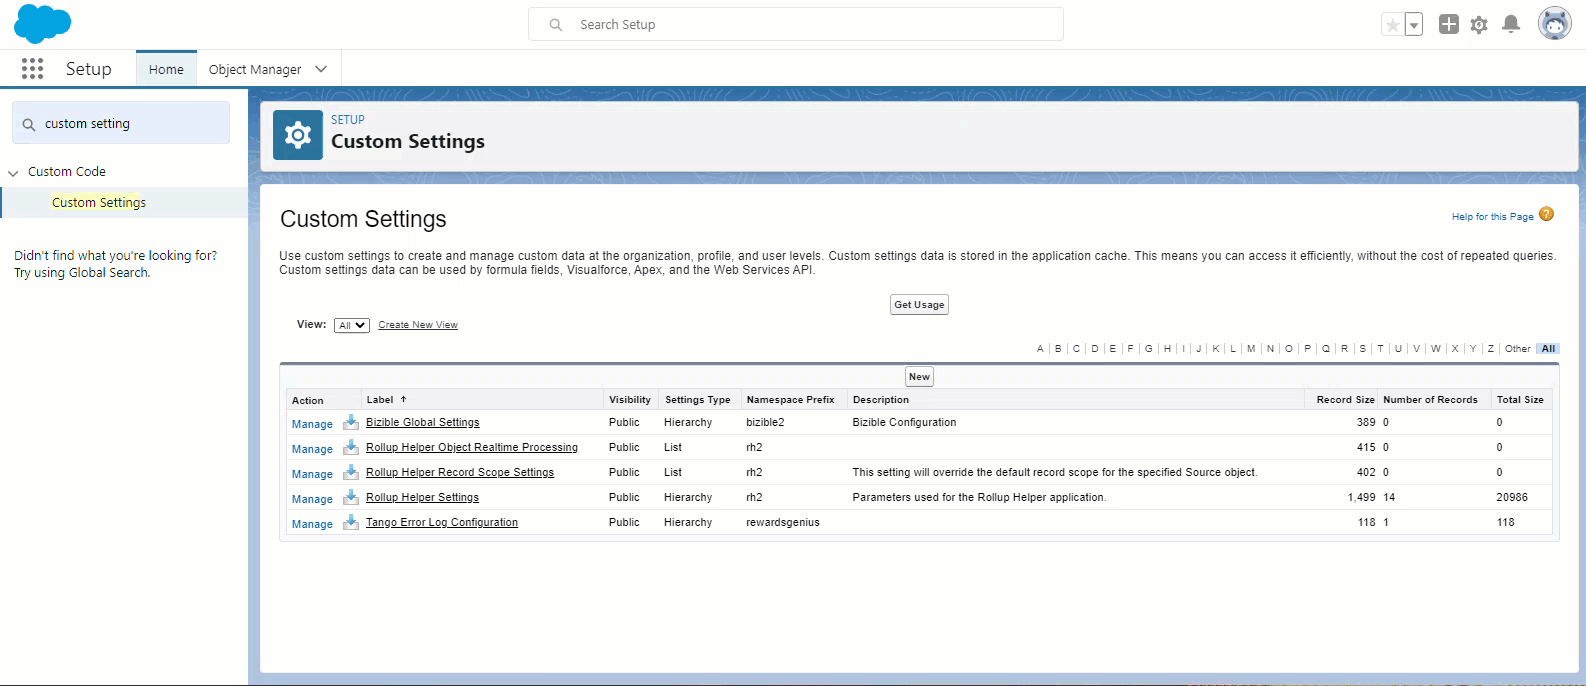Image resolution: width=1586 pixels, height=686 pixels.
Task: Click the New button
Action: pyautogui.click(x=919, y=377)
